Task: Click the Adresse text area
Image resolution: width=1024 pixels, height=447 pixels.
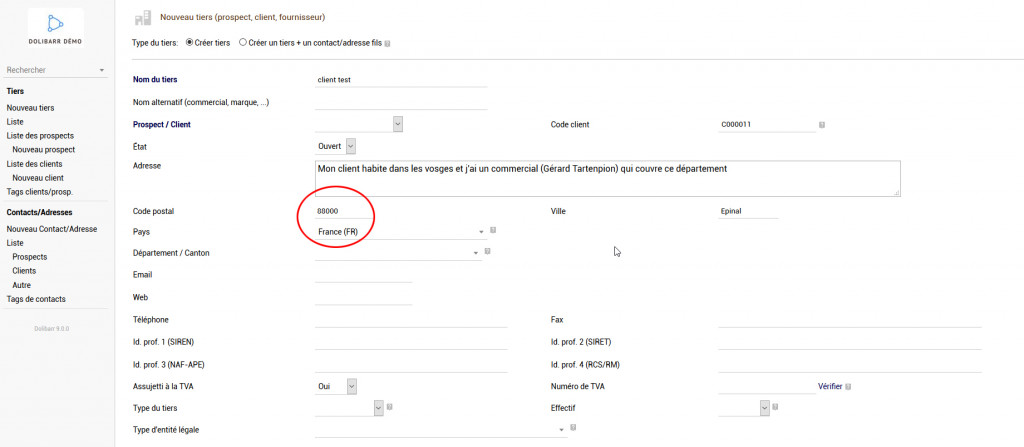Action: 608,179
